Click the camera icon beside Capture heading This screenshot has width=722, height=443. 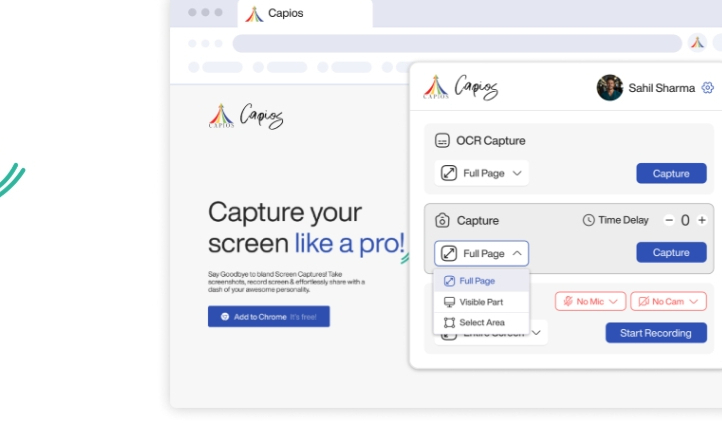[x=442, y=221]
